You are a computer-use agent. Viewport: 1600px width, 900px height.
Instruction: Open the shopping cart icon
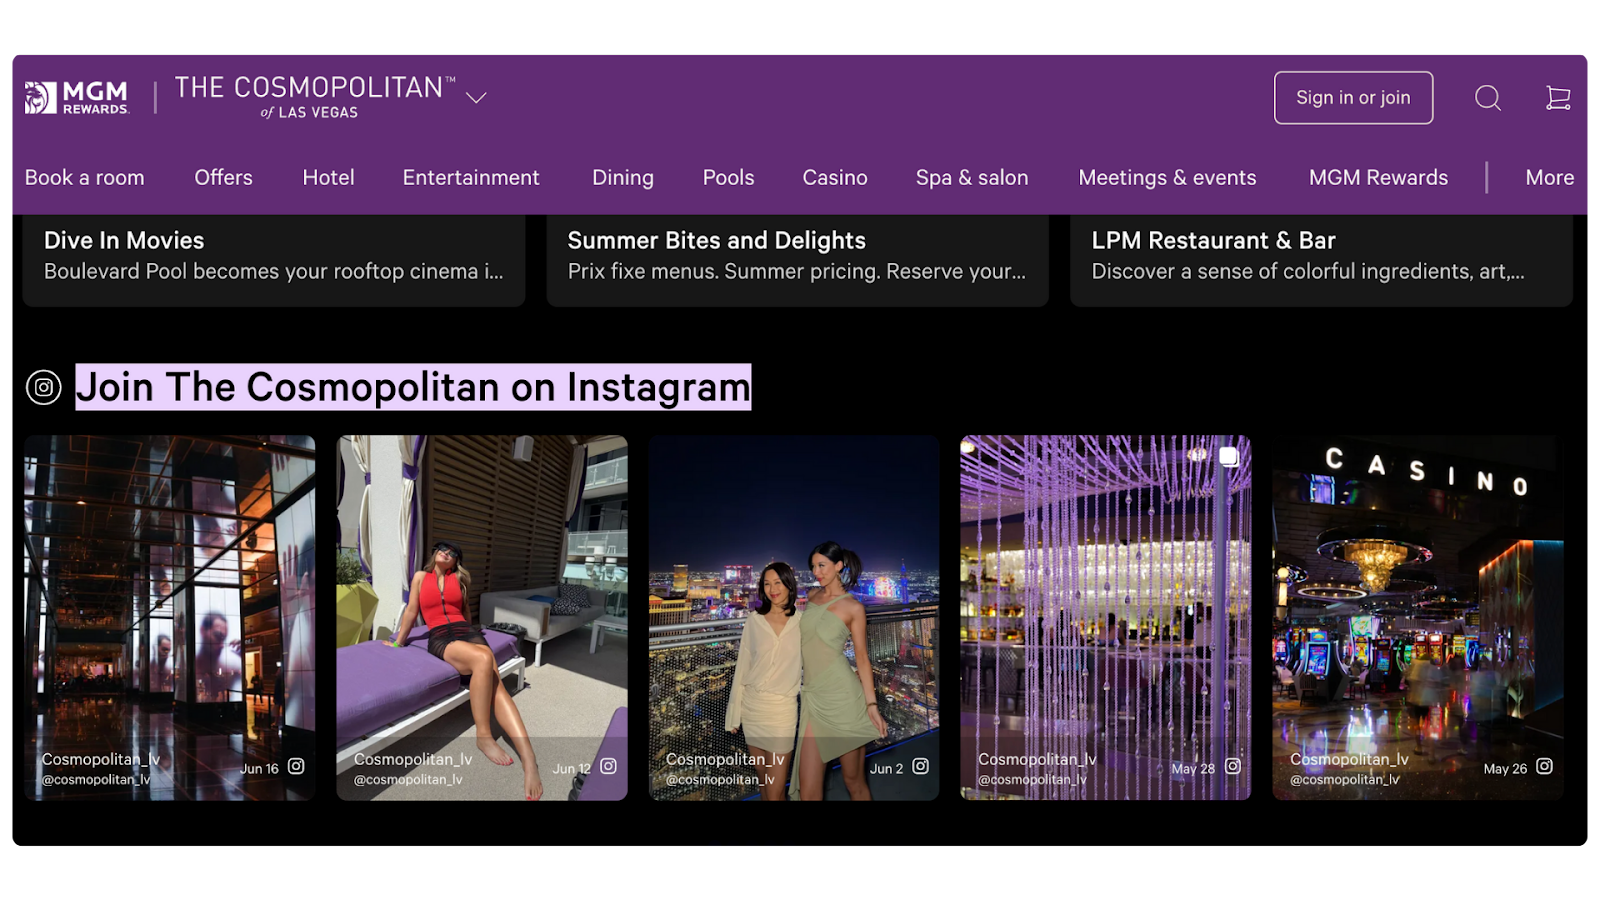pyautogui.click(x=1558, y=97)
